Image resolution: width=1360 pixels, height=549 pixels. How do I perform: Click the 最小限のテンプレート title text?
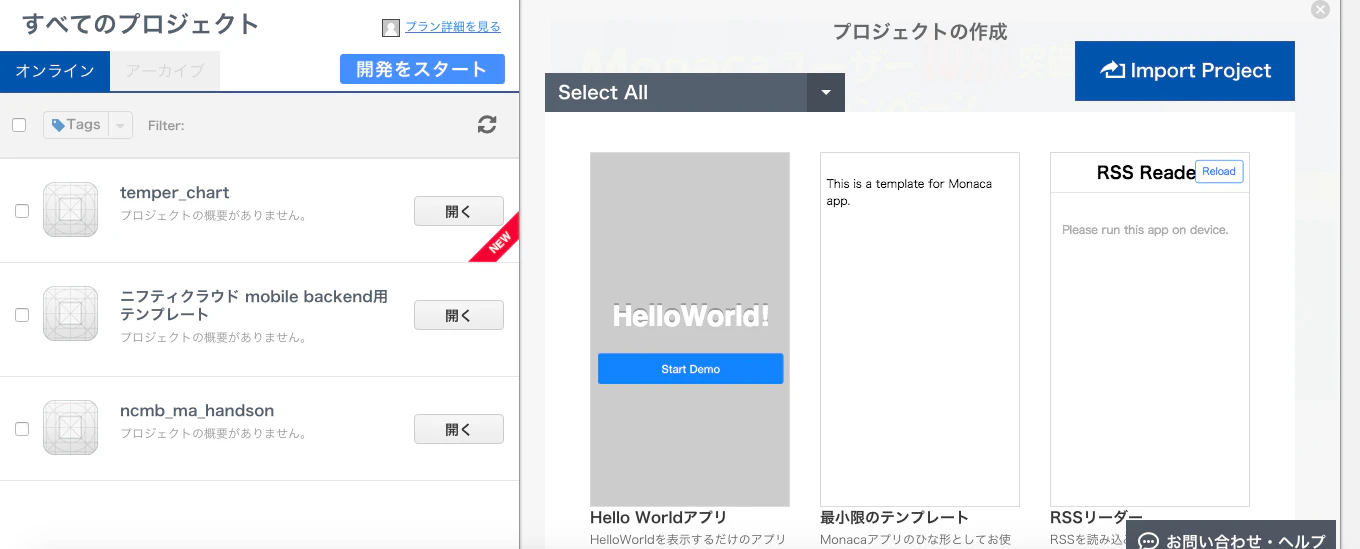click(x=894, y=518)
